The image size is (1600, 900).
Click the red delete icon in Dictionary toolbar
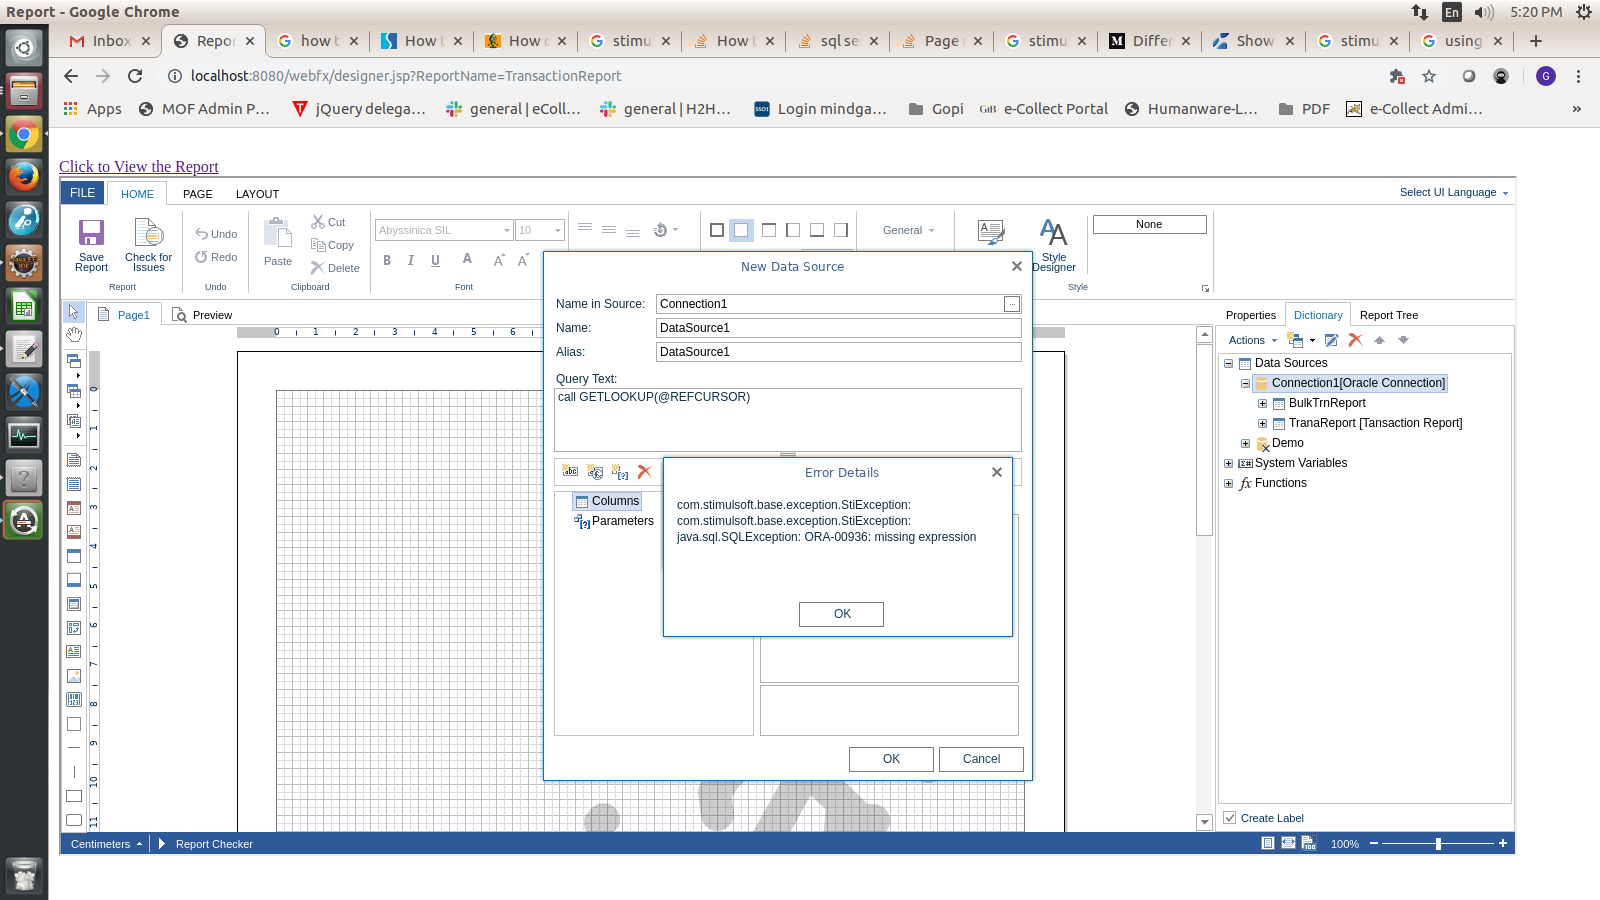pyautogui.click(x=1355, y=340)
